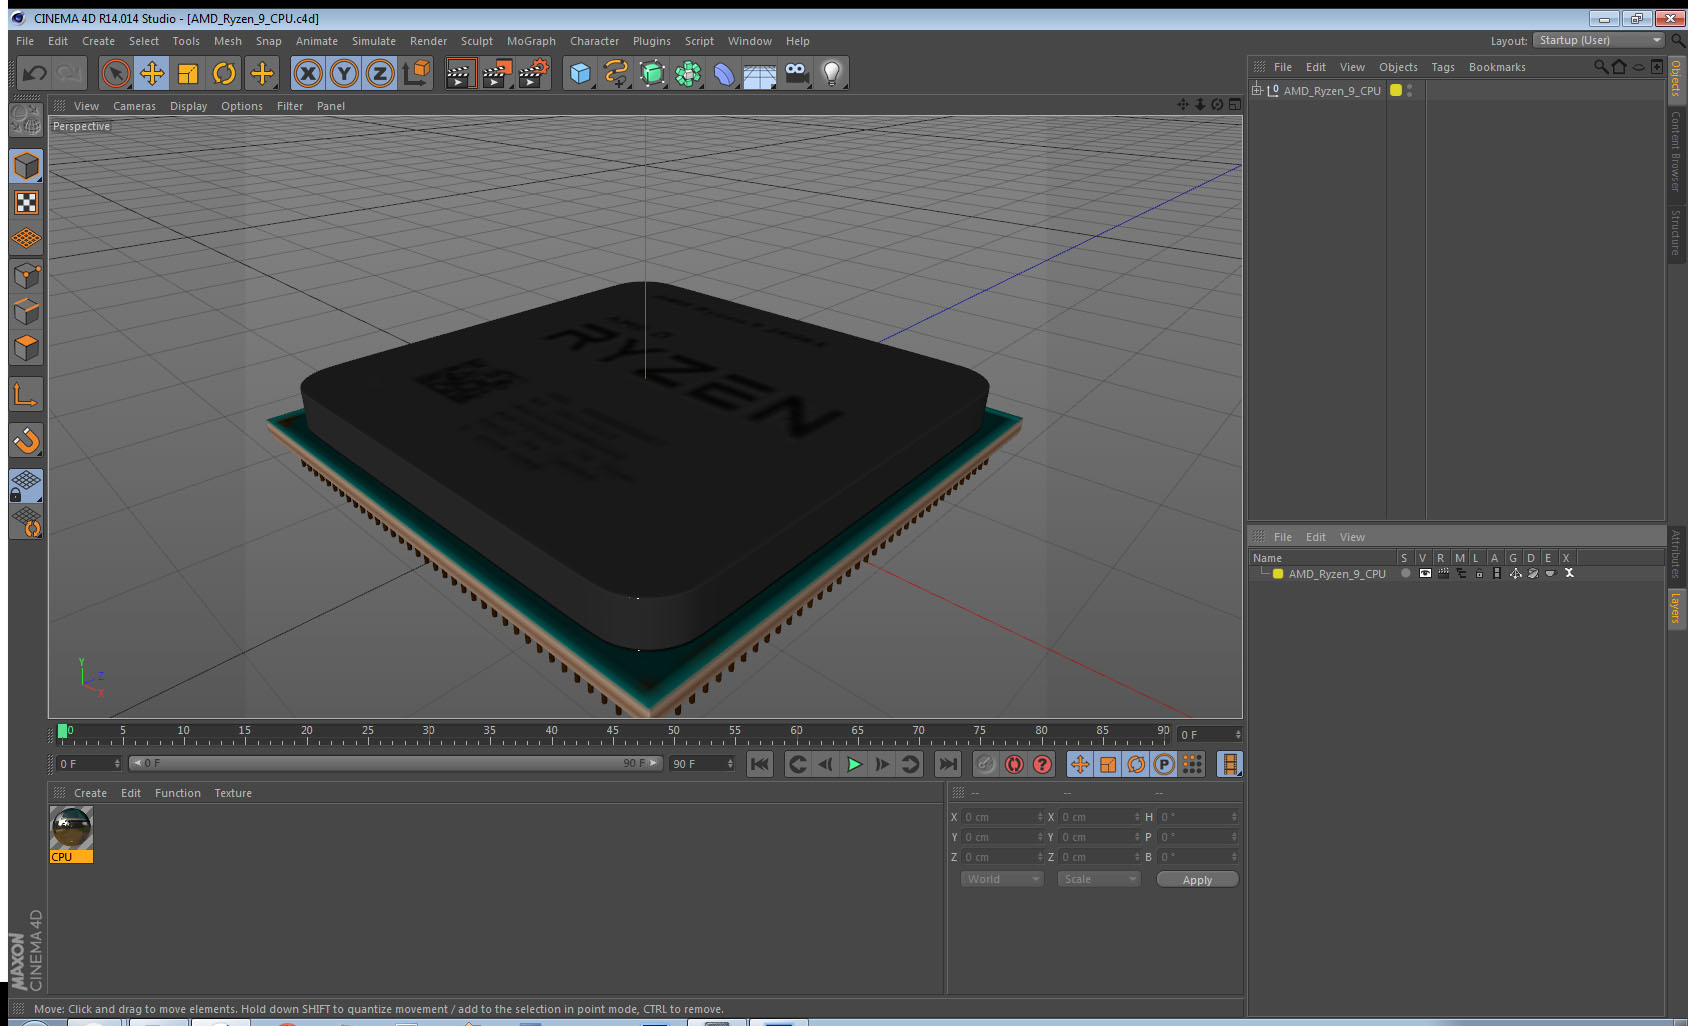This screenshot has width=1688, height=1026.
Task: Go to end of animation
Action: pos(947,764)
